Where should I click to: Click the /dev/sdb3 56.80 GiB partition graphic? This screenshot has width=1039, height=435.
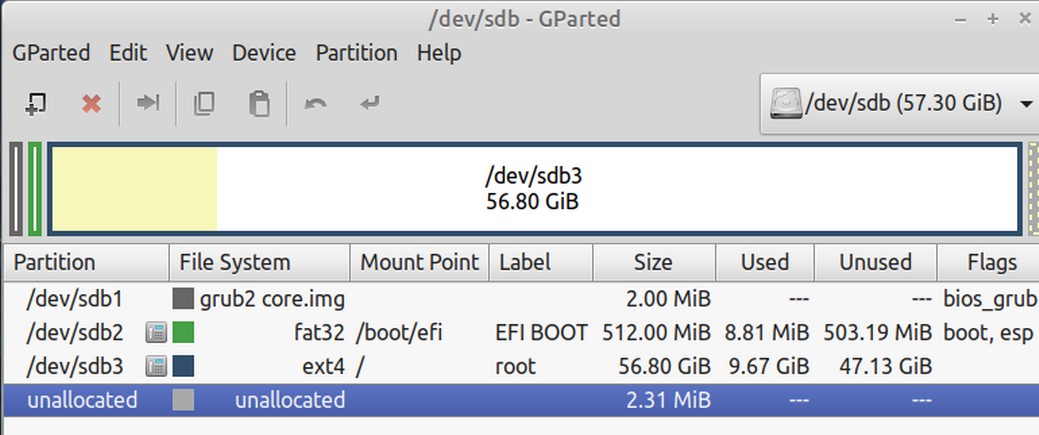click(x=533, y=189)
